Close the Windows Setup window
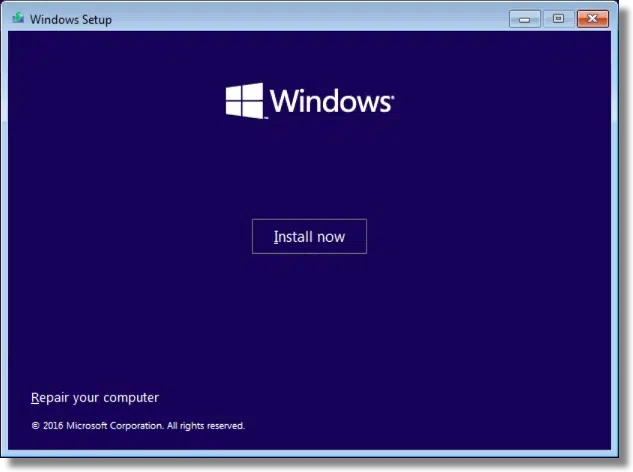633x472 pixels. (x=593, y=19)
